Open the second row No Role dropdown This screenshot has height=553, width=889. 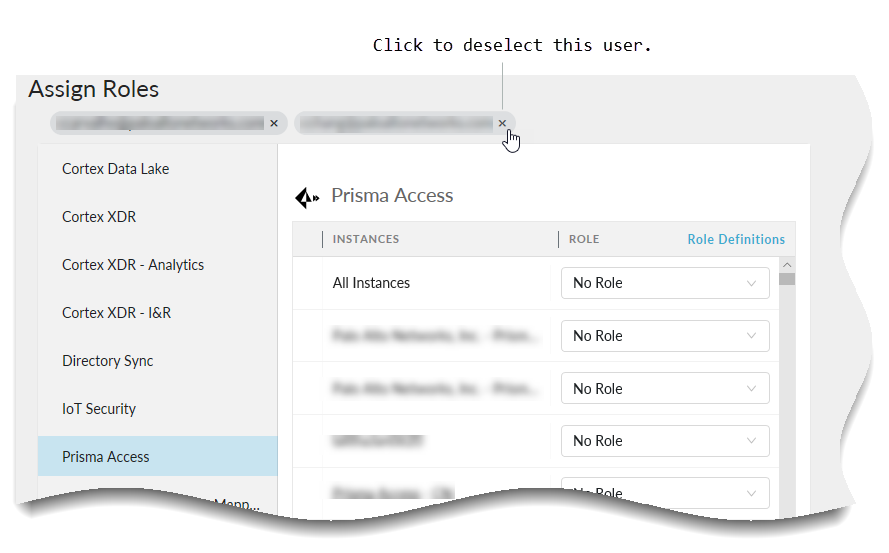click(665, 336)
